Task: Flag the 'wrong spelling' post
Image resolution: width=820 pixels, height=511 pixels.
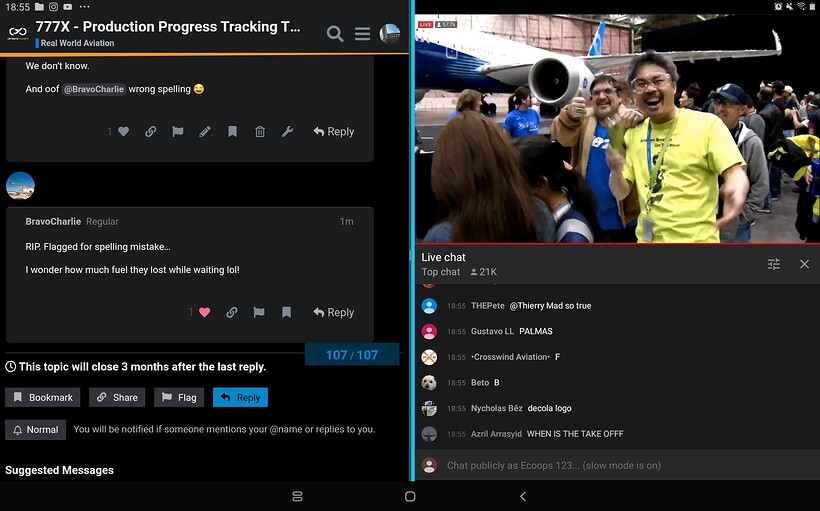Action: tap(178, 131)
